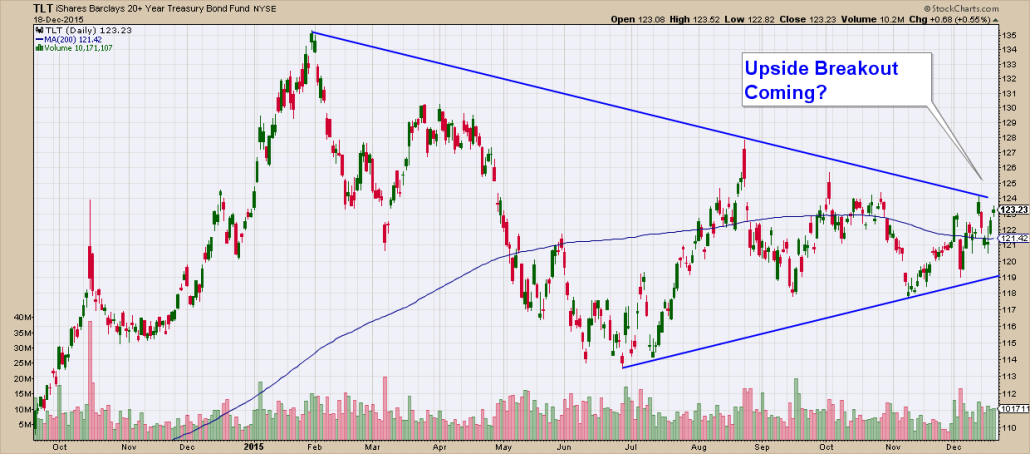Viewport: 1030px width, 454px height.
Task: Click the Jul label on date axis
Action: tap(632, 447)
